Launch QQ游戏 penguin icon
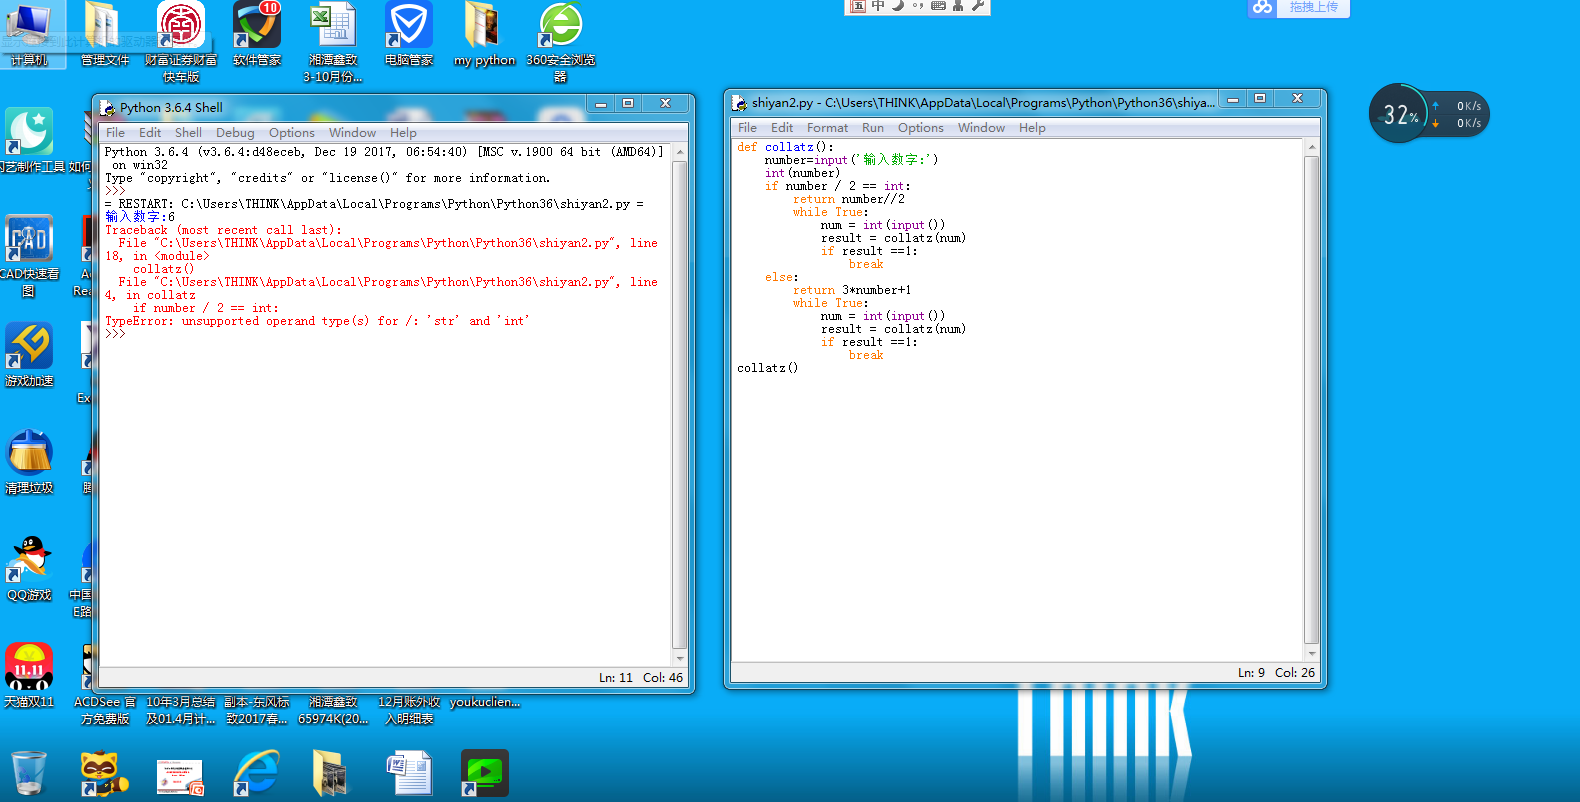1580x802 pixels. click(x=29, y=568)
